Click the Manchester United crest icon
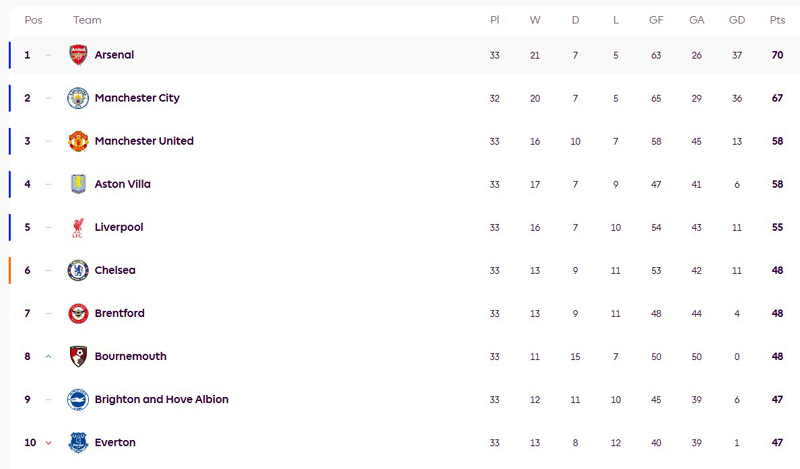 point(78,141)
